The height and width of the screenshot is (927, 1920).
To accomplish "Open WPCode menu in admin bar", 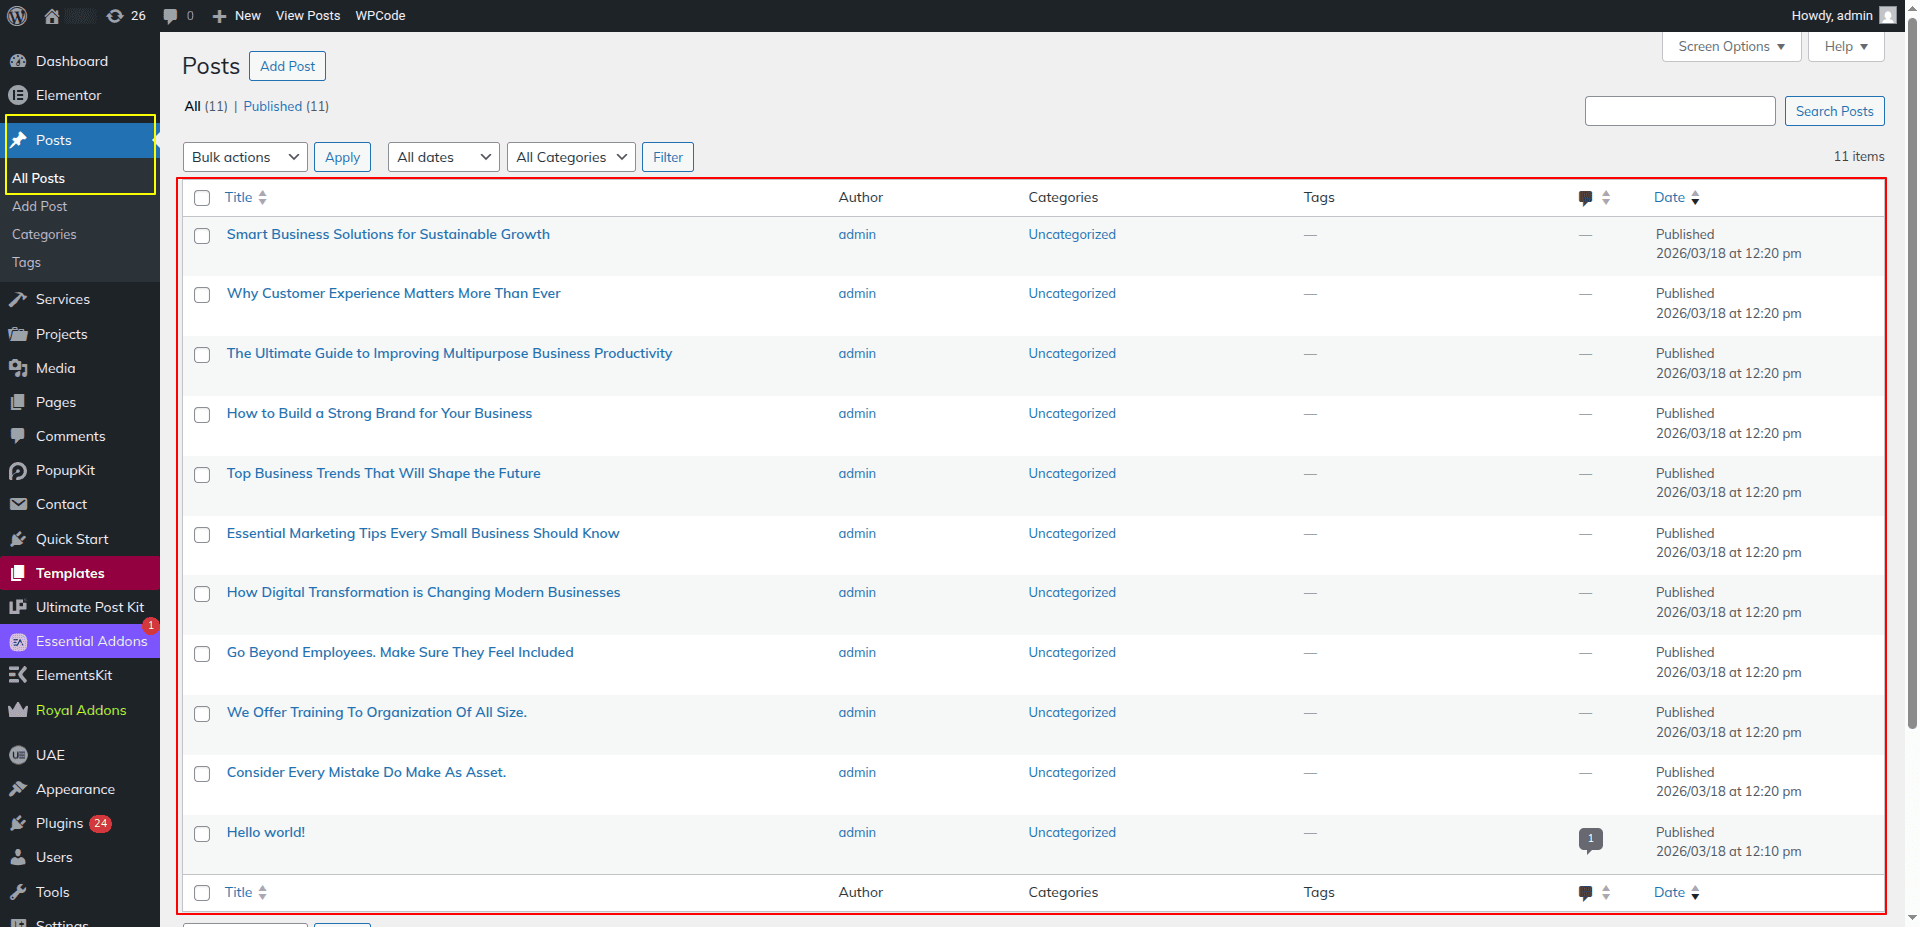I will [x=380, y=16].
